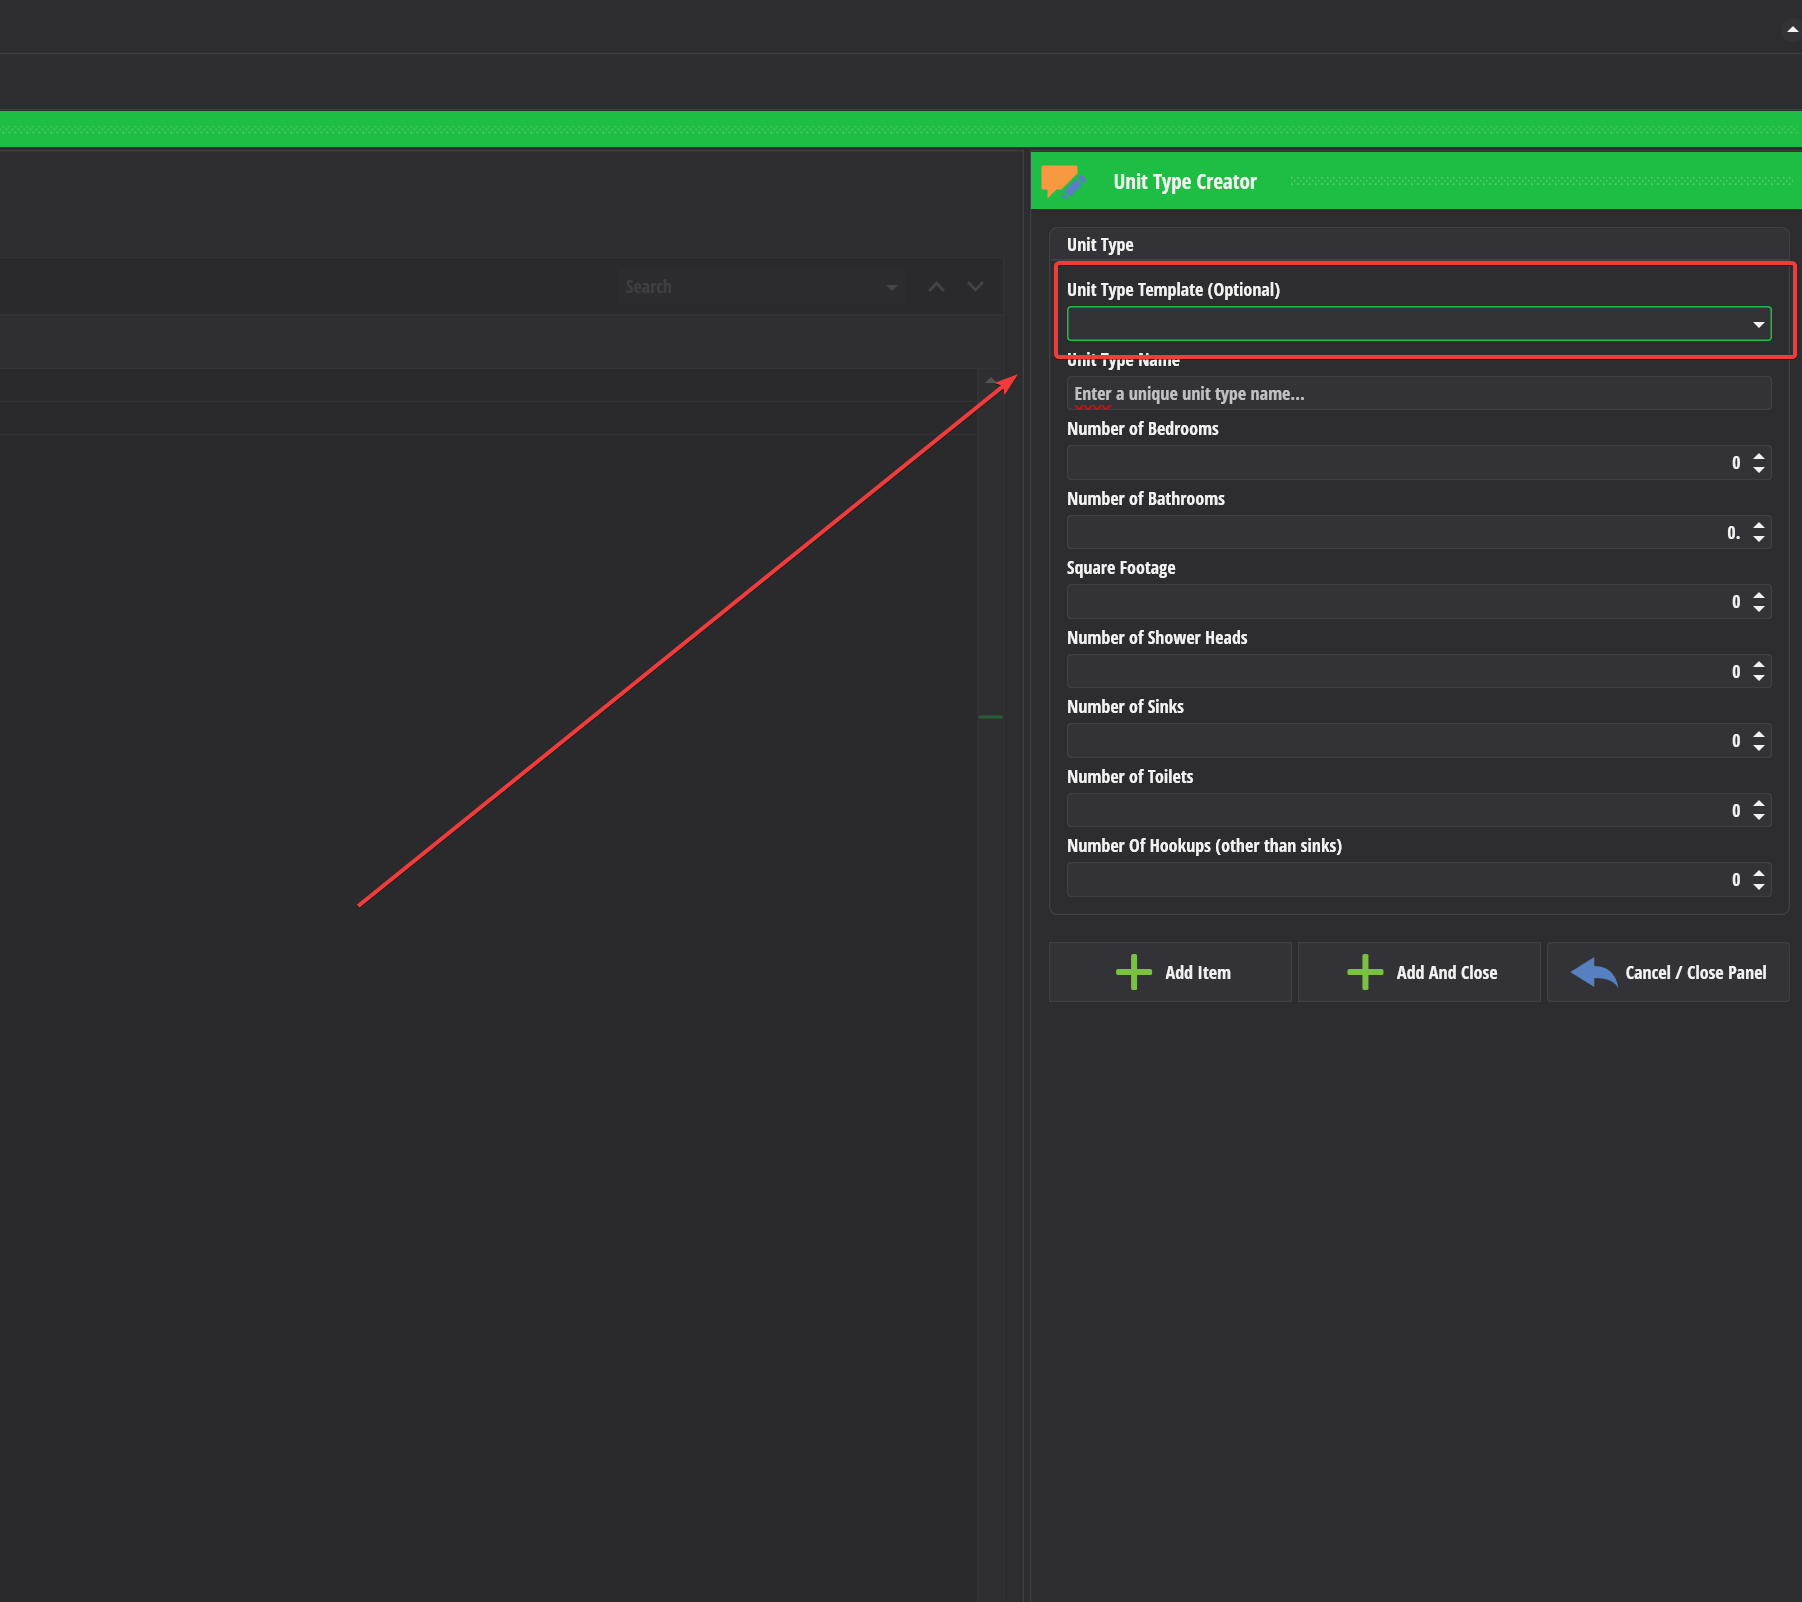The image size is (1802, 1602).
Task: Open the Unit Type Template dropdown
Action: (1757, 324)
